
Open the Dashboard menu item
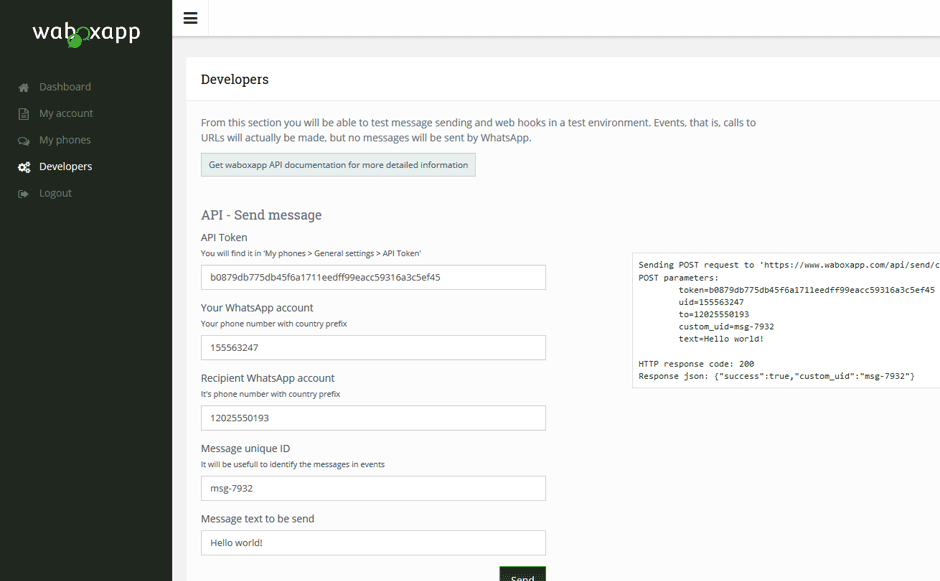coord(65,87)
